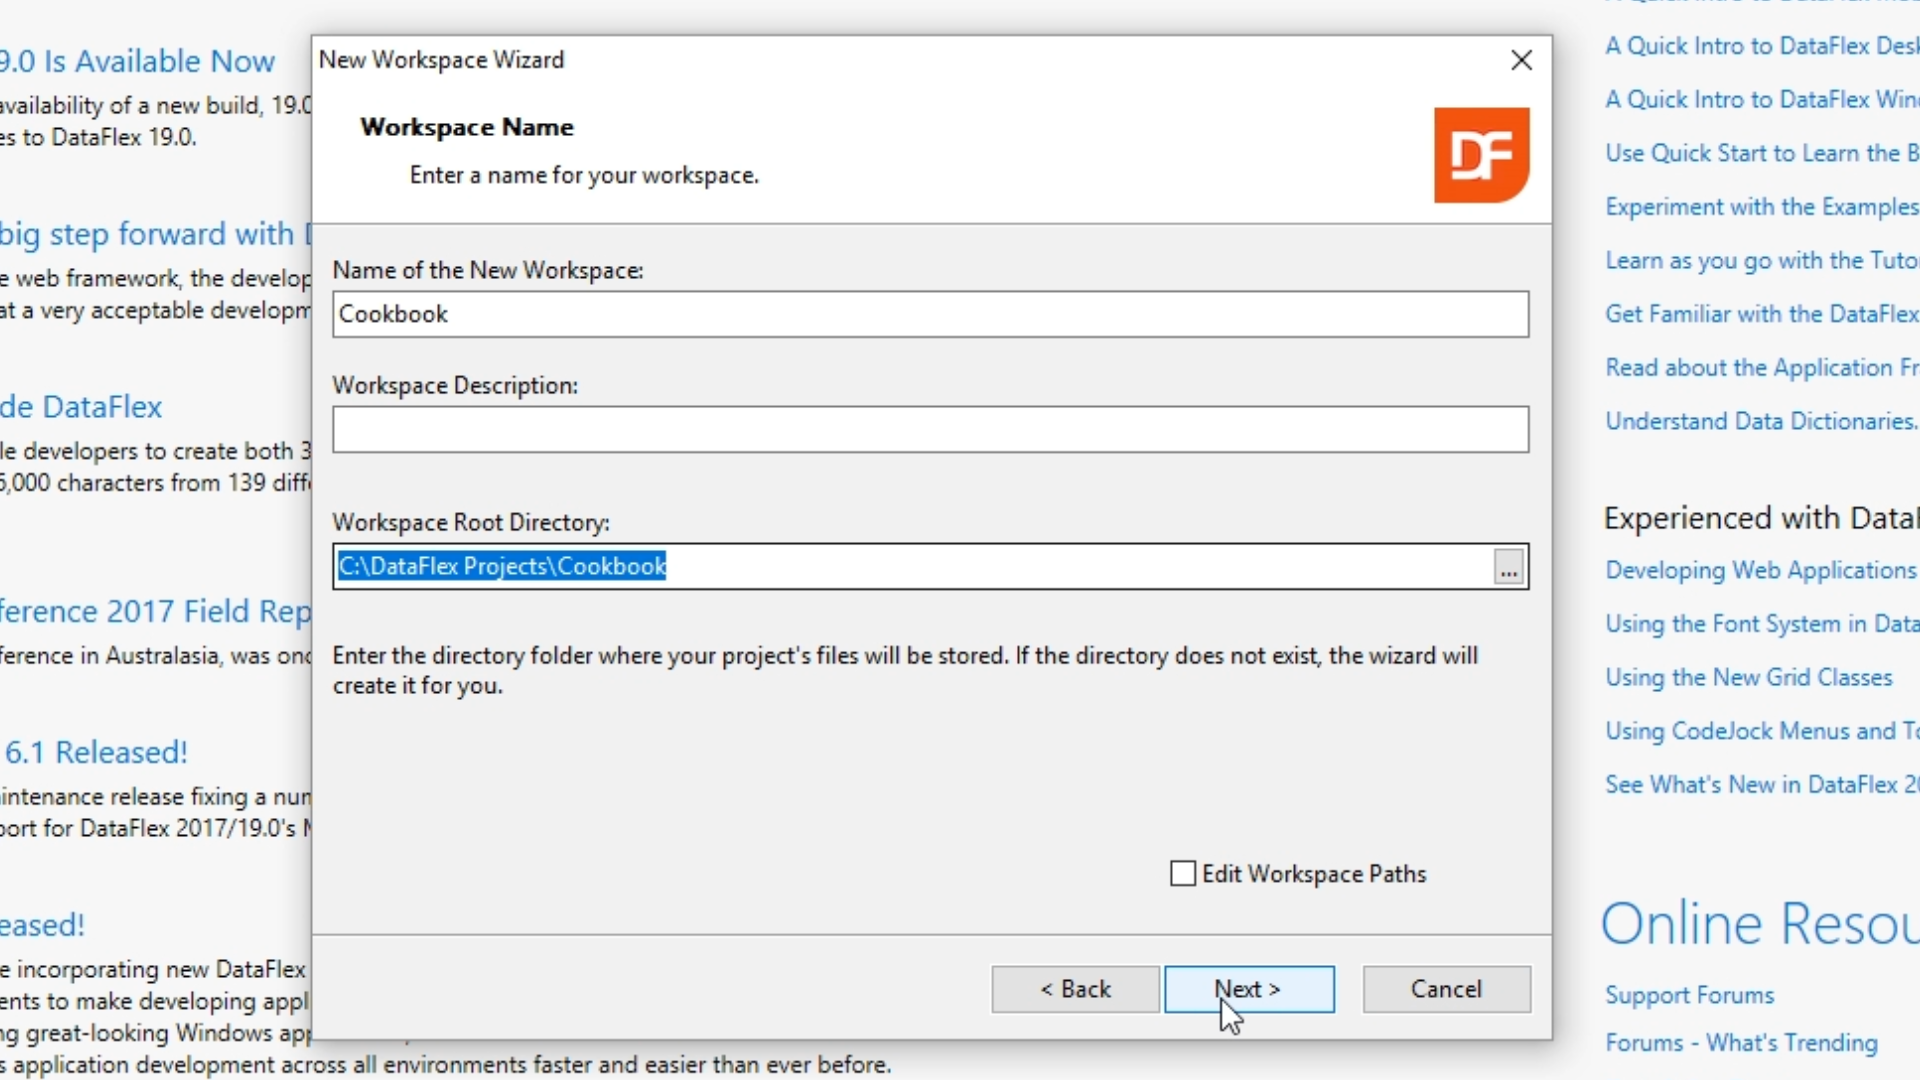This screenshot has height=1080, width=1920.
Task: Open Using the Font System link
Action: (1760, 624)
